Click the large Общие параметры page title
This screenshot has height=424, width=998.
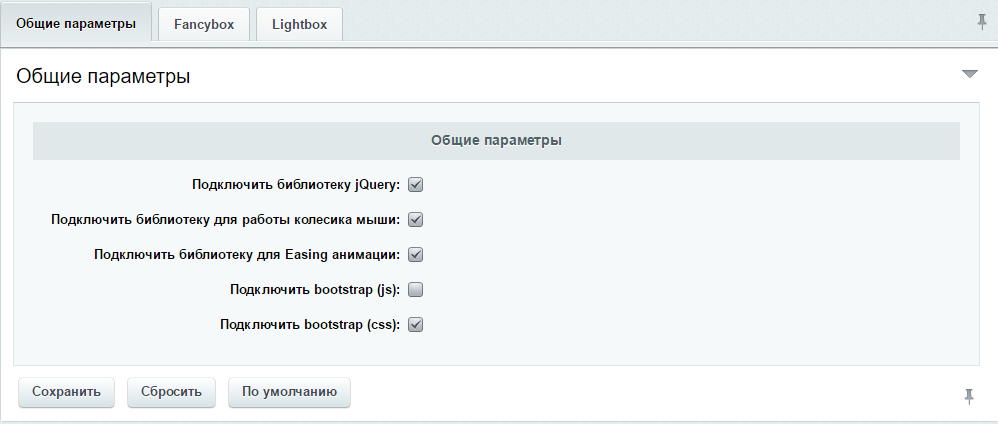[103, 77]
